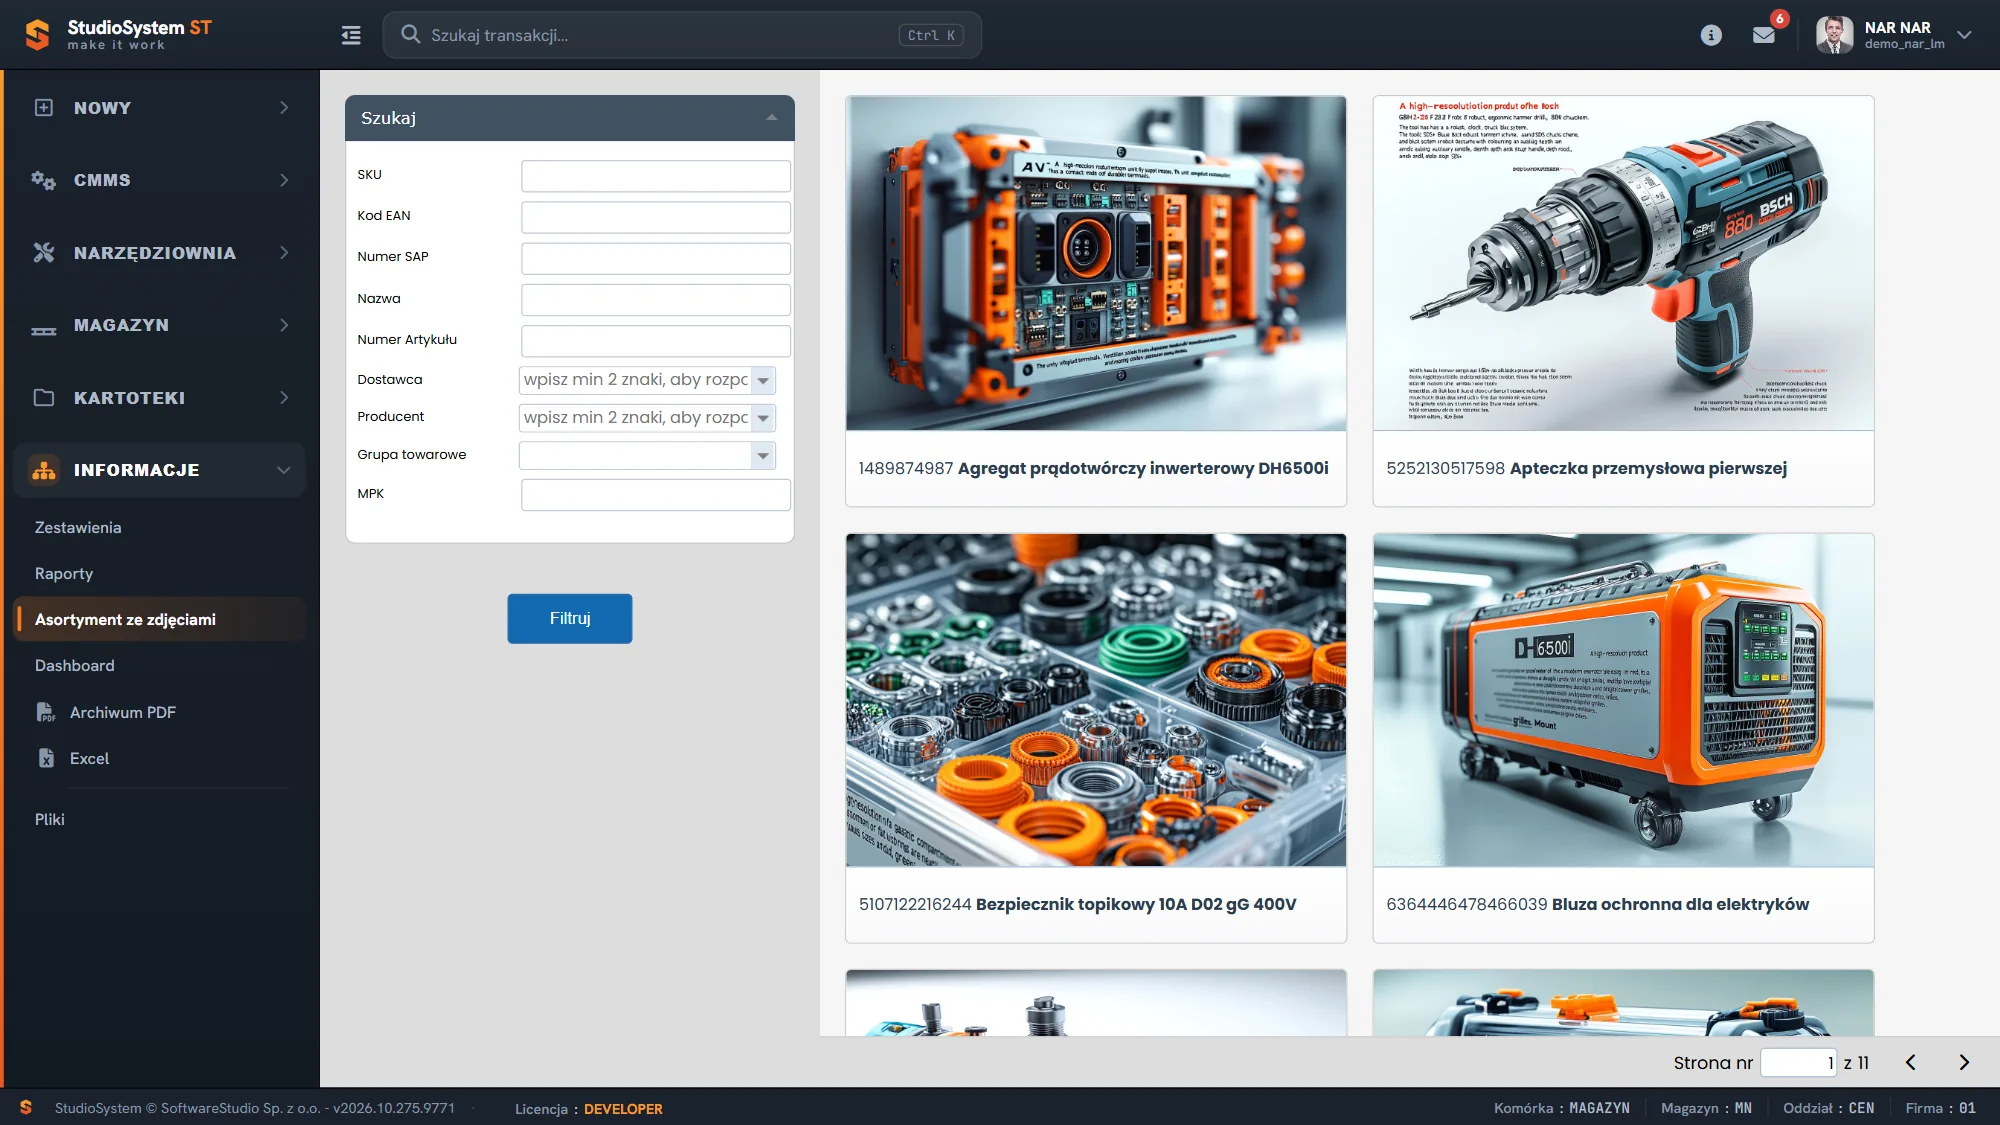Collapse the Szukaj panel header arrow
This screenshot has width=2000, height=1125.
pos(772,118)
